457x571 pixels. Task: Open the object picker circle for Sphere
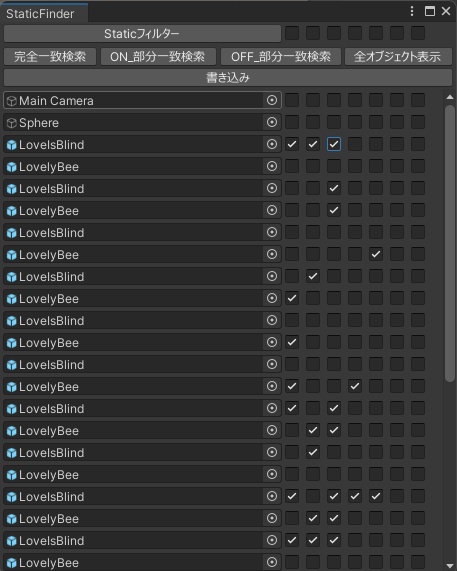point(272,122)
